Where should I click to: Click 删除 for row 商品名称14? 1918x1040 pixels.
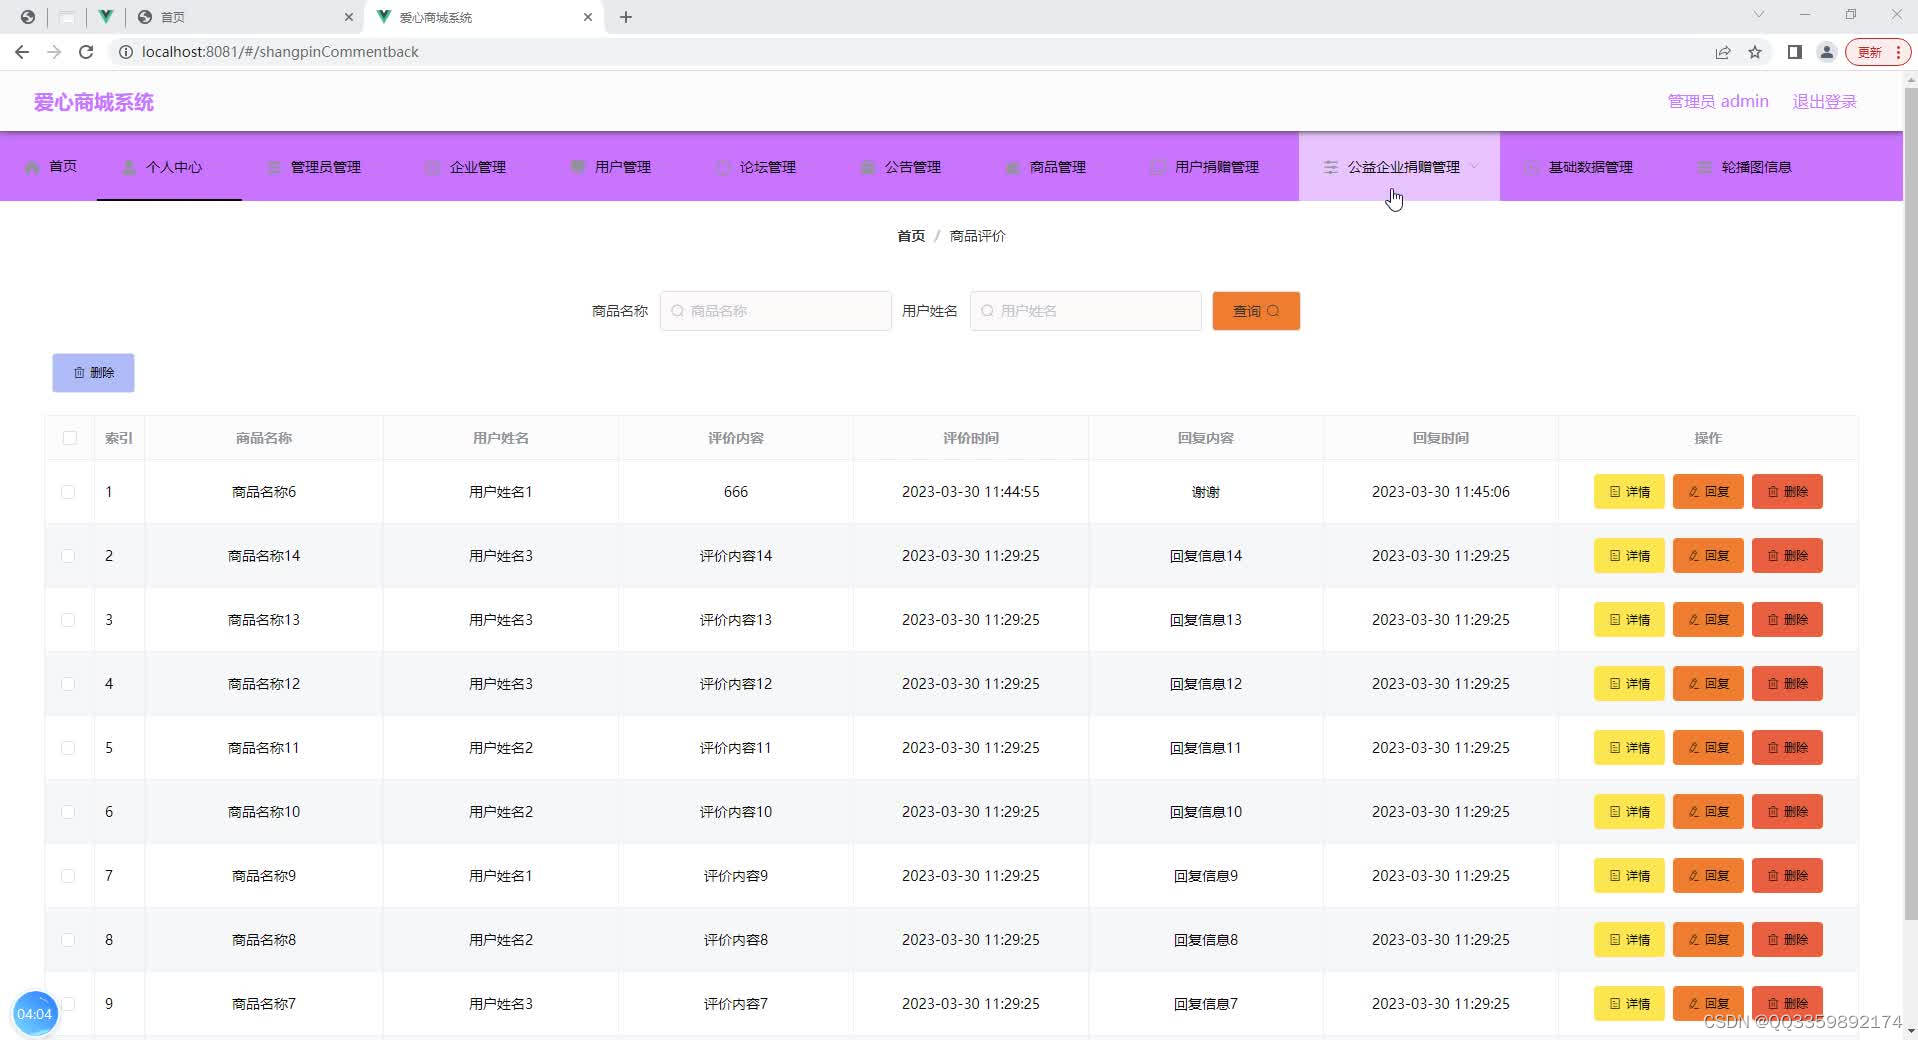coord(1787,555)
